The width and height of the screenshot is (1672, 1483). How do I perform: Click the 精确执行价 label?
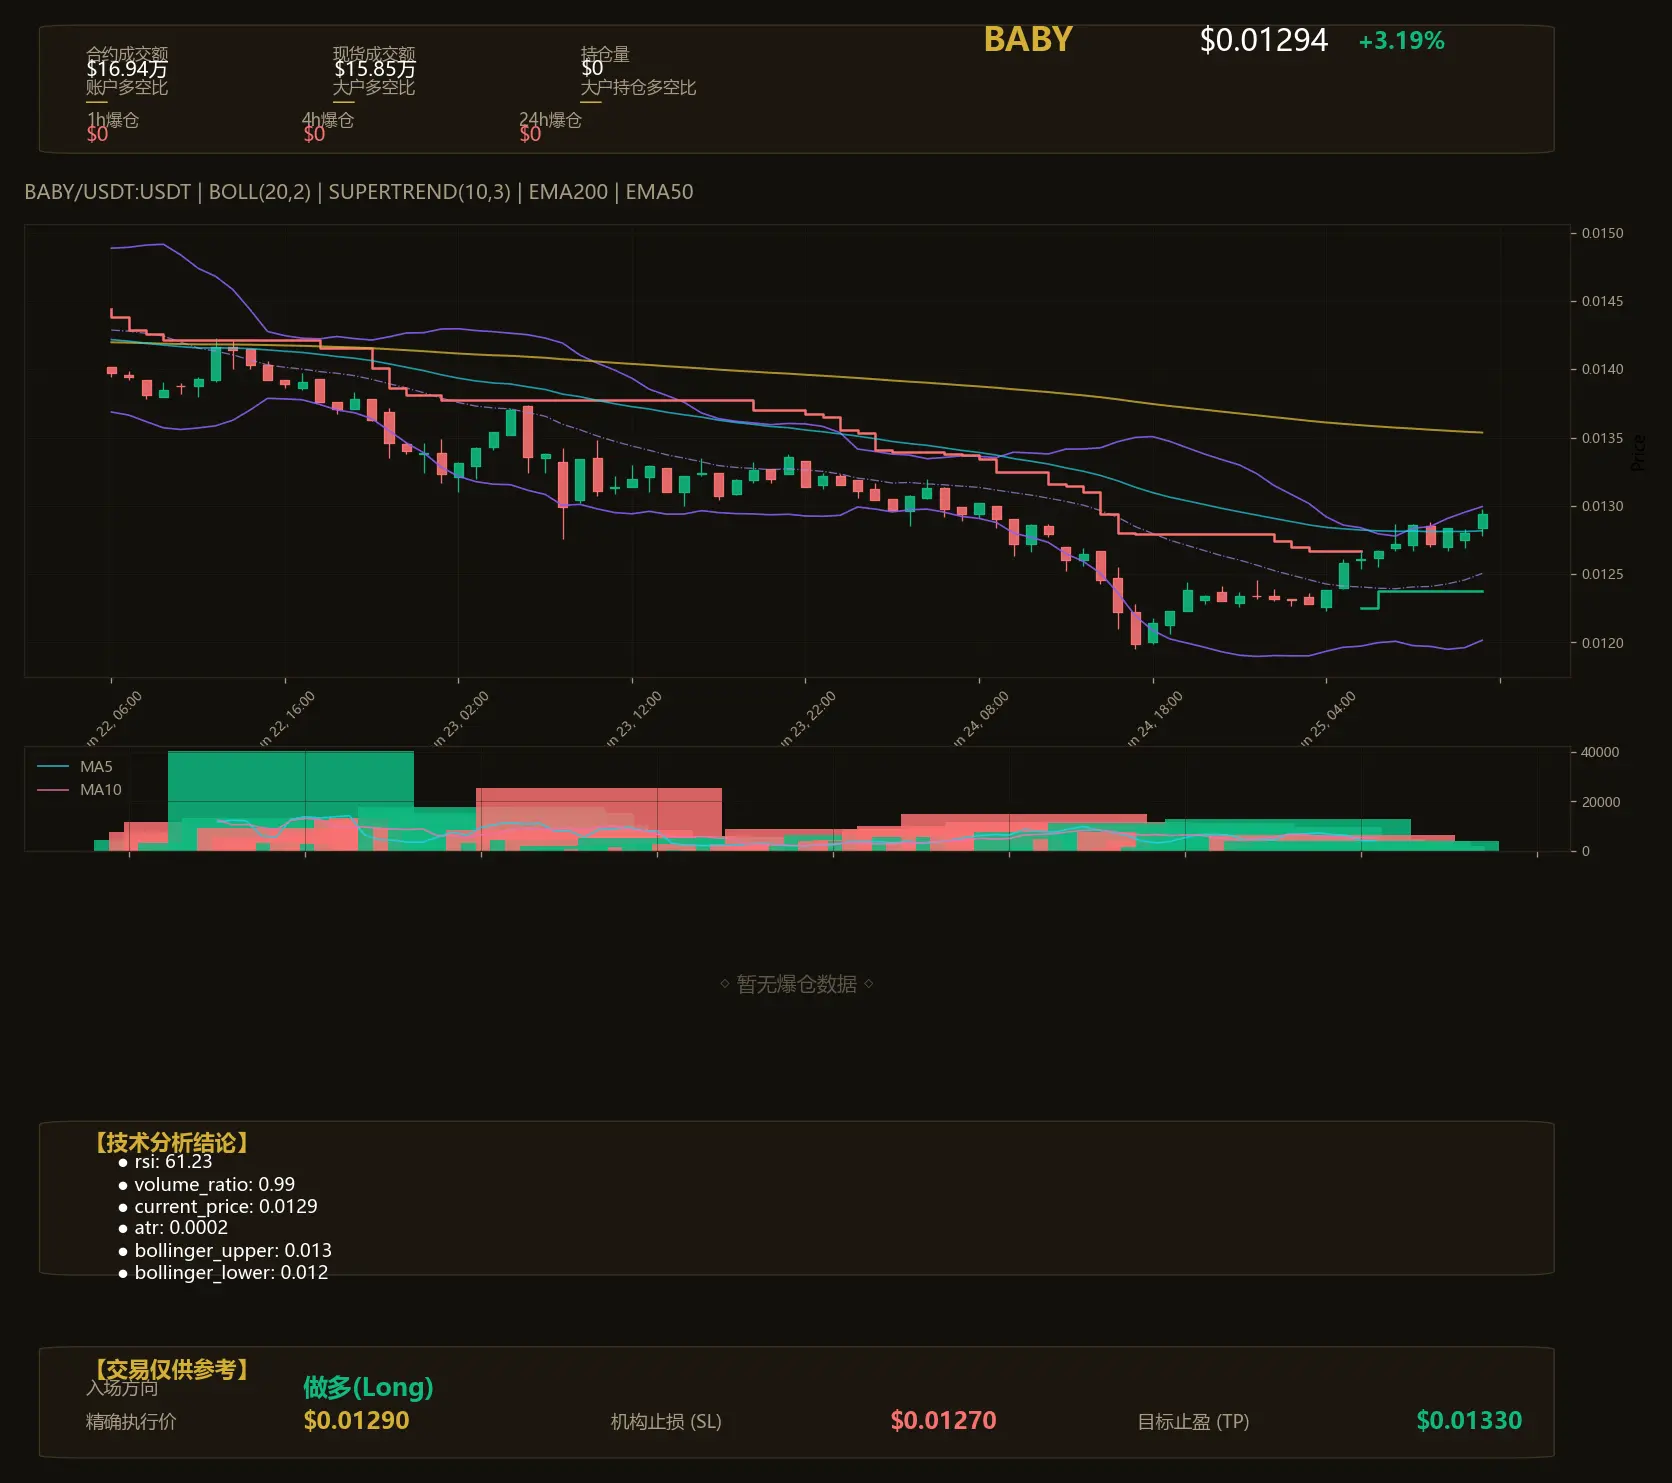tap(131, 1422)
